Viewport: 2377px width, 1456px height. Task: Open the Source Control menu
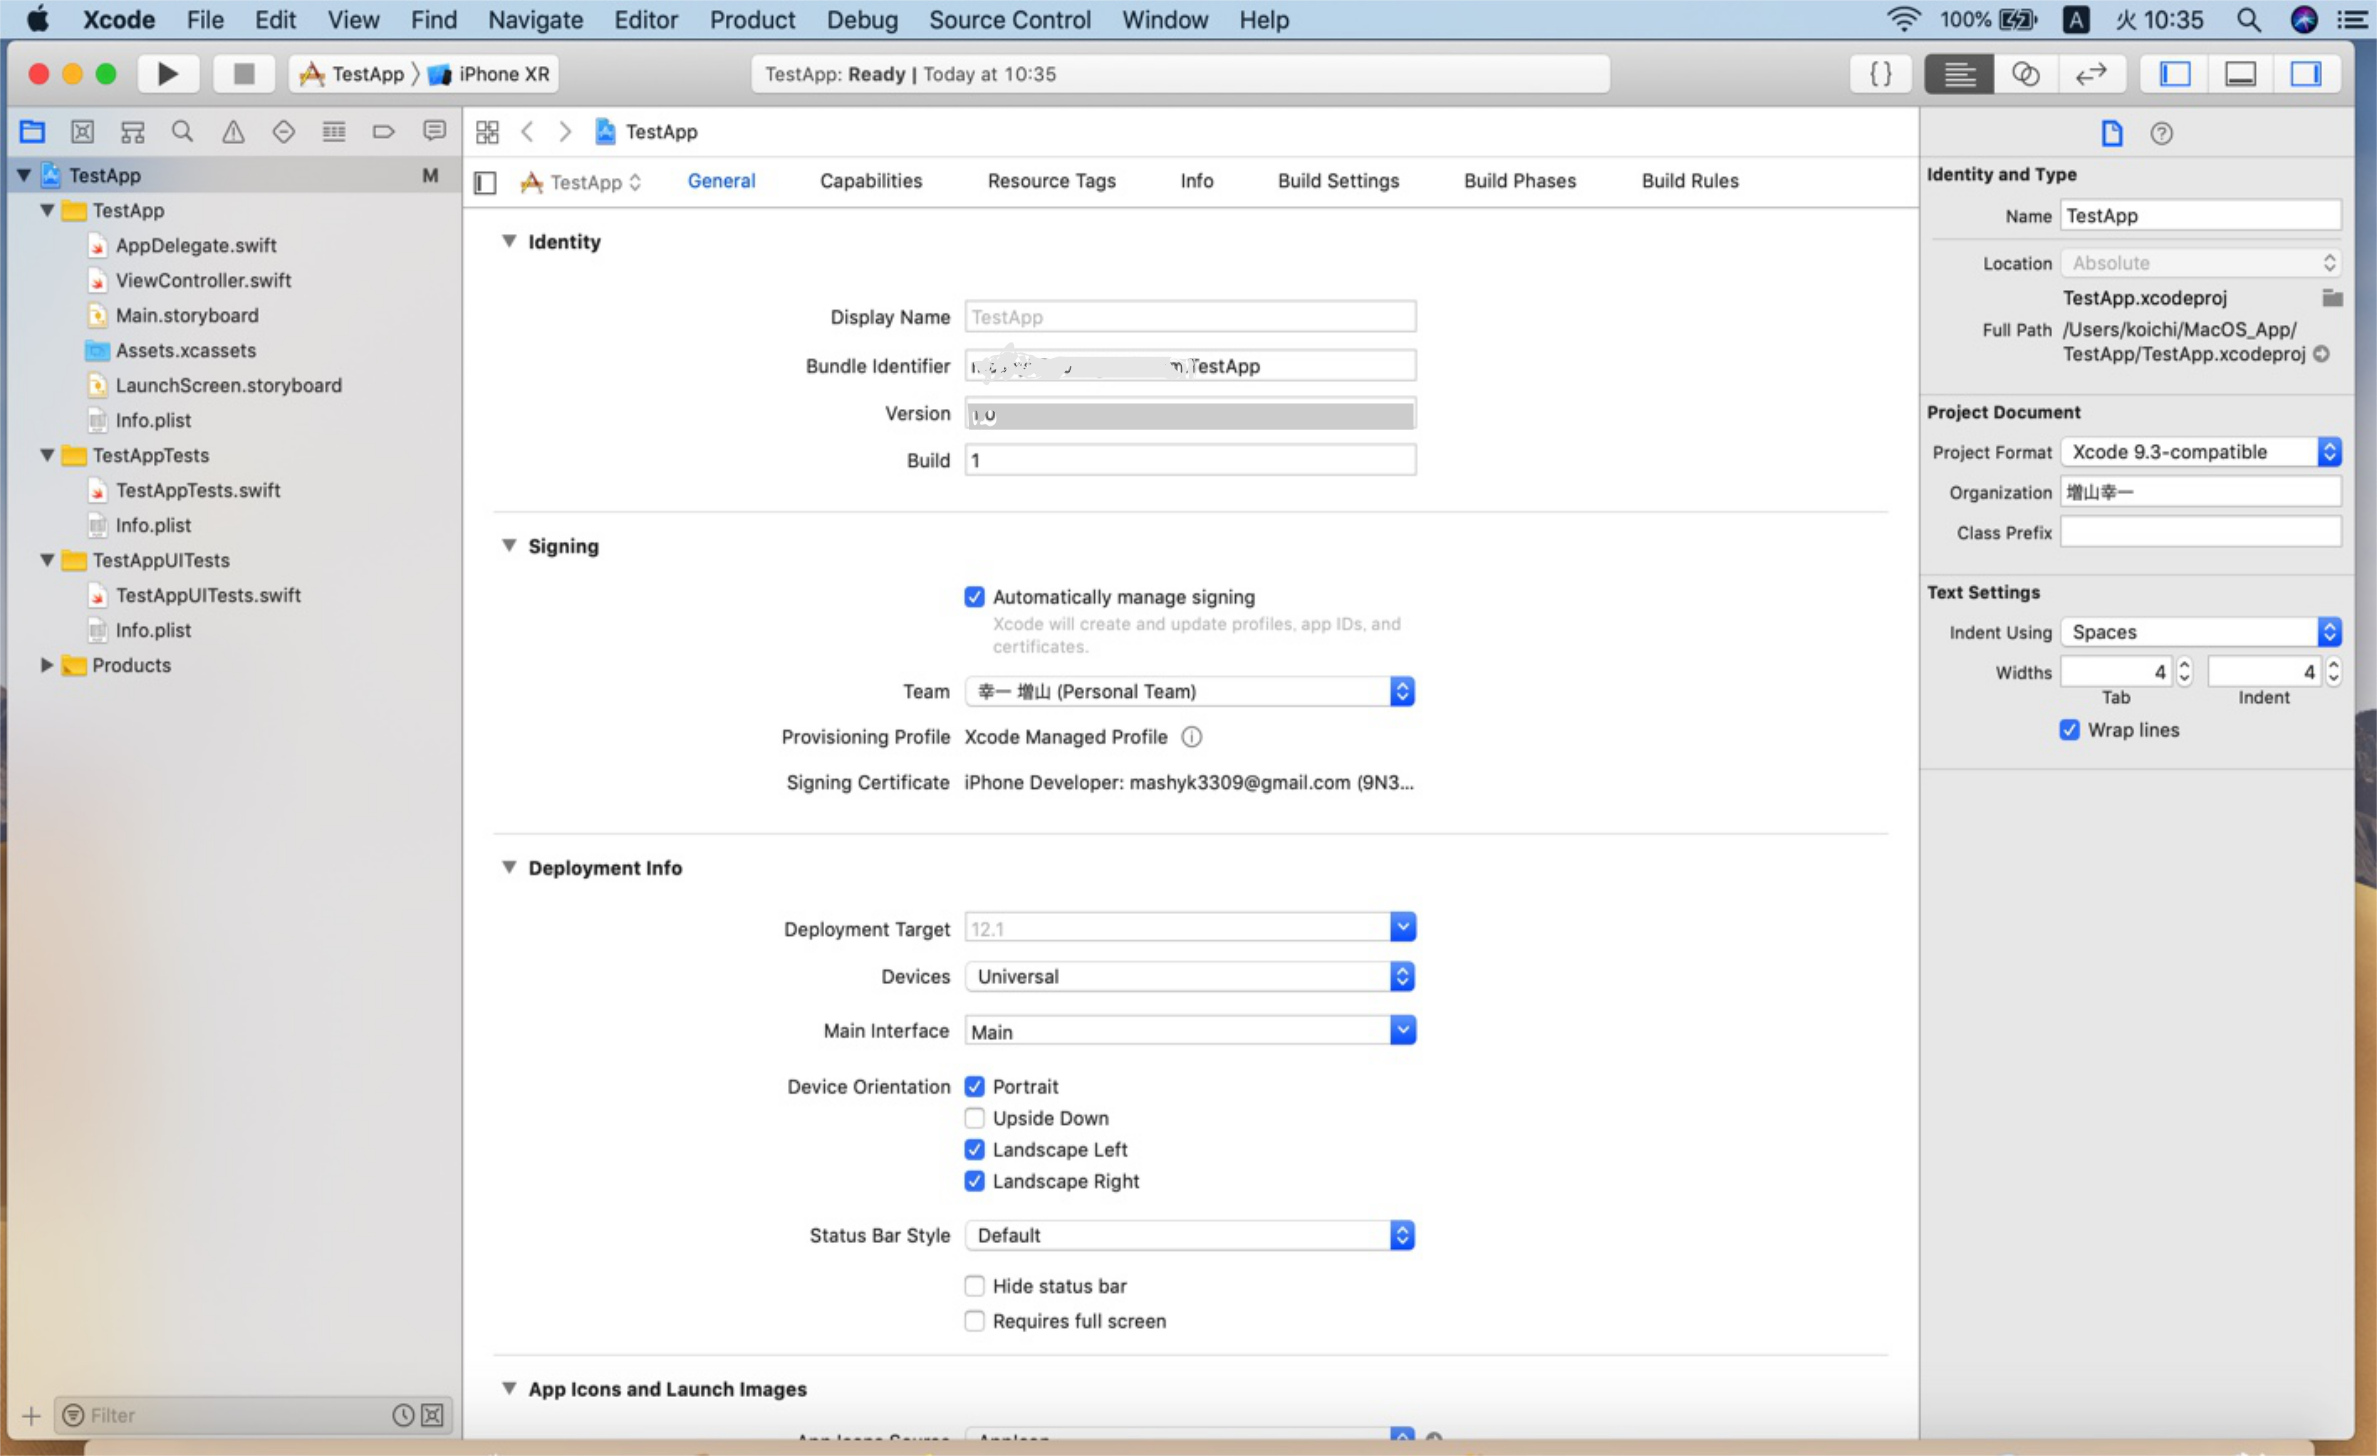[x=1009, y=20]
